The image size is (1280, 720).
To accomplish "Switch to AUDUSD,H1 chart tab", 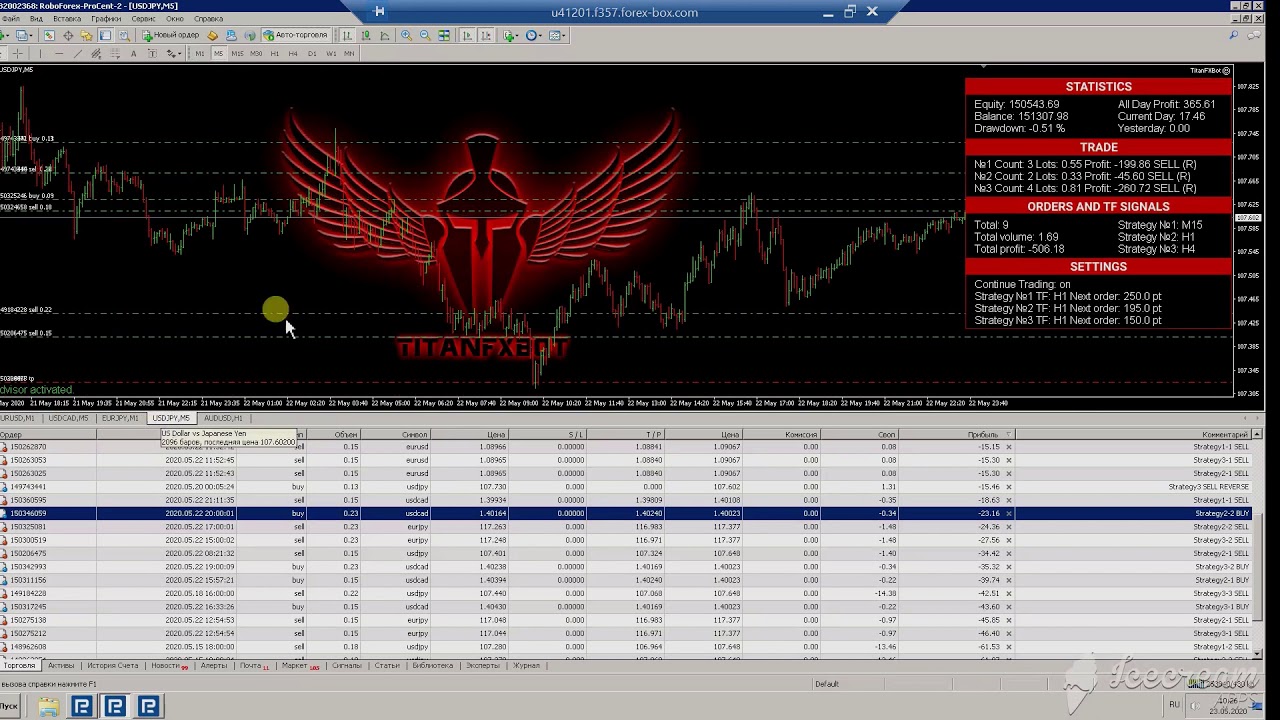I will 223,418.
